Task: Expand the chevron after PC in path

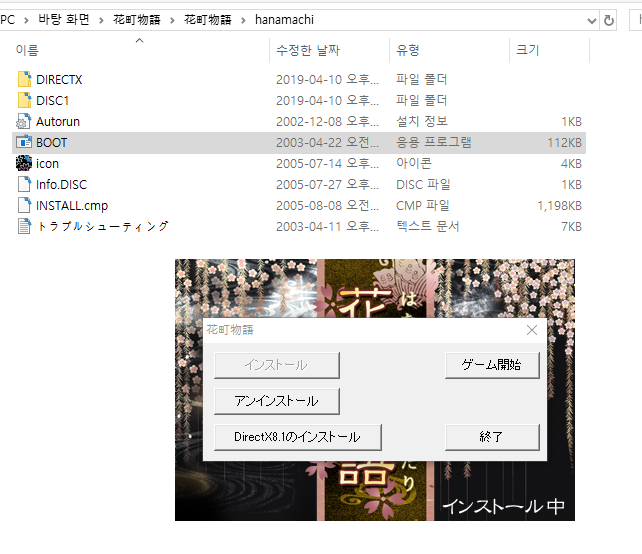Action: point(26,20)
